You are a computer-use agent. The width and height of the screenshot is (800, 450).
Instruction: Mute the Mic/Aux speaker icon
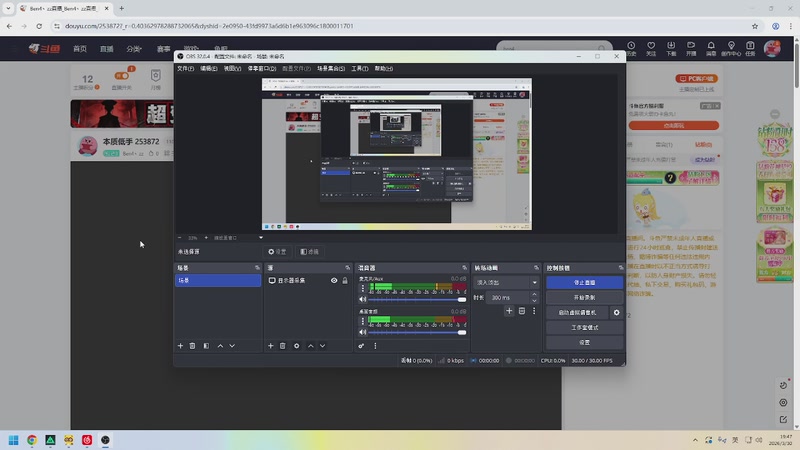click(362, 300)
